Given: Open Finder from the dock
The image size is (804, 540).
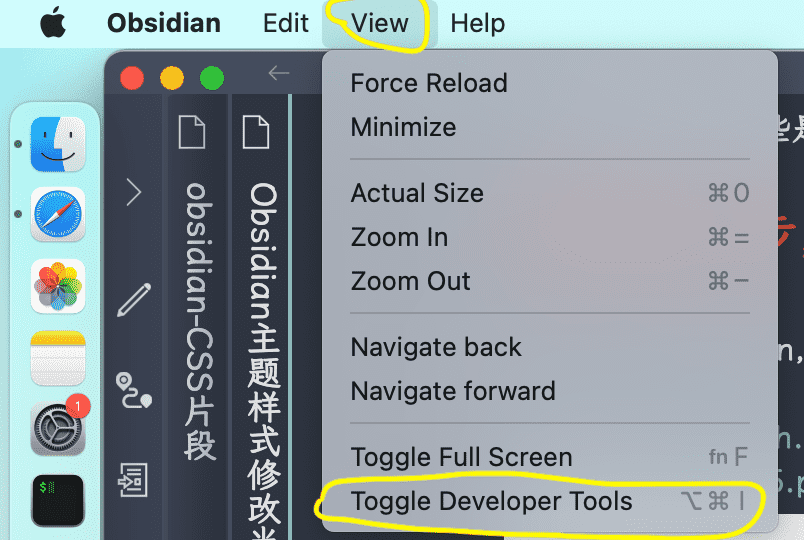Looking at the screenshot, I should click(58, 144).
